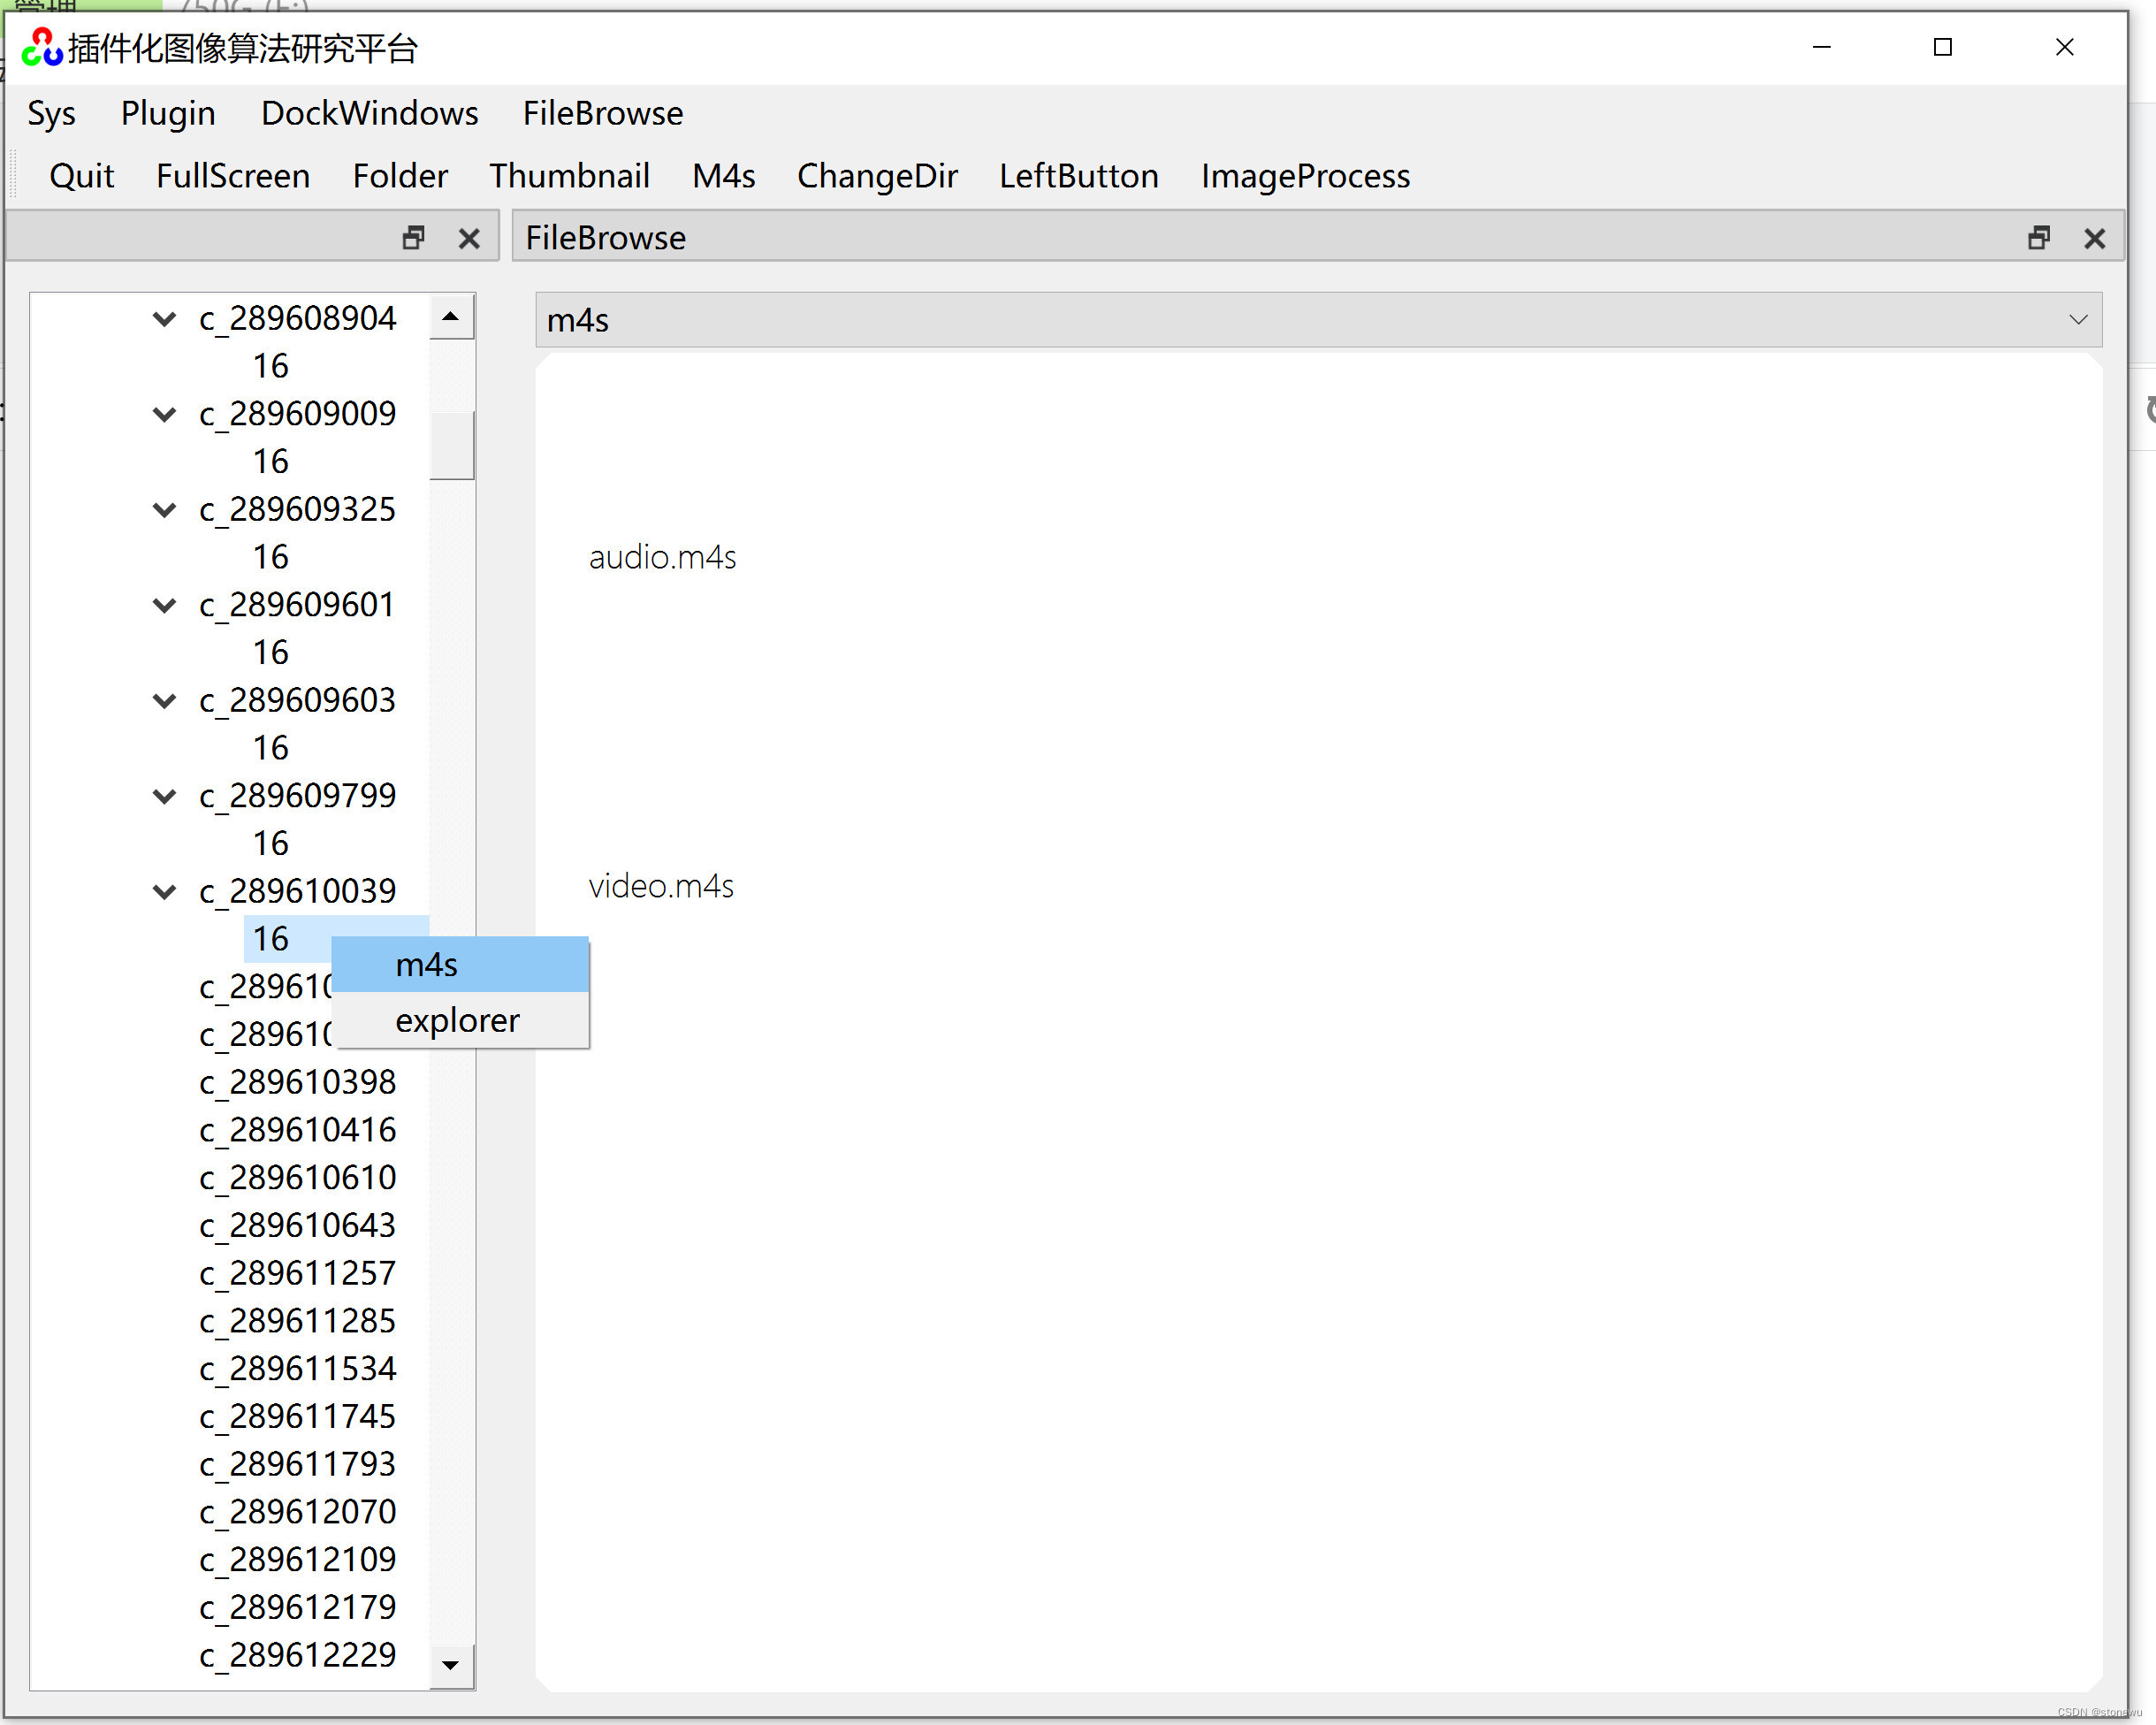2156x1725 pixels.
Task: Collapse the c_289609009 tree node
Action: click(164, 414)
